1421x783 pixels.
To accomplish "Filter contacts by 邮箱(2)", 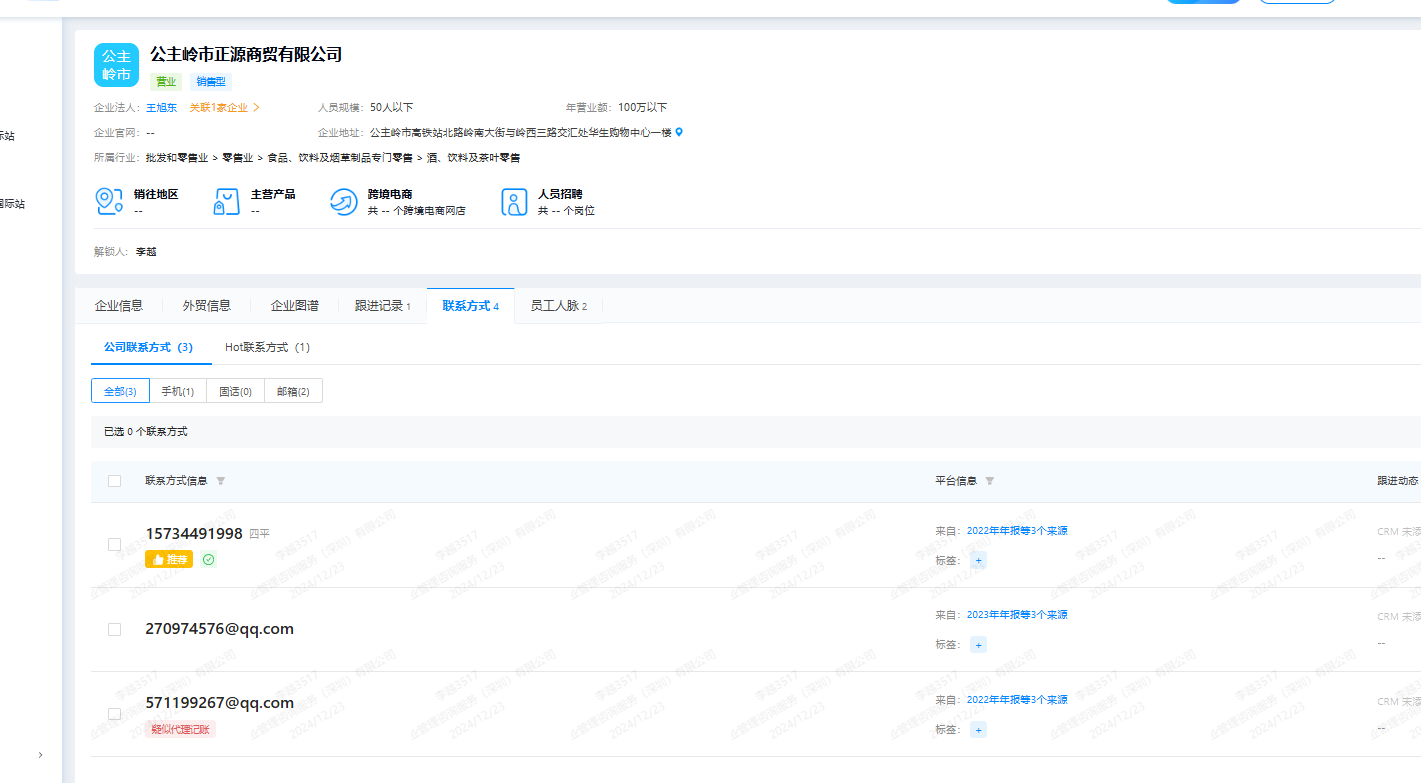I will tap(293, 391).
